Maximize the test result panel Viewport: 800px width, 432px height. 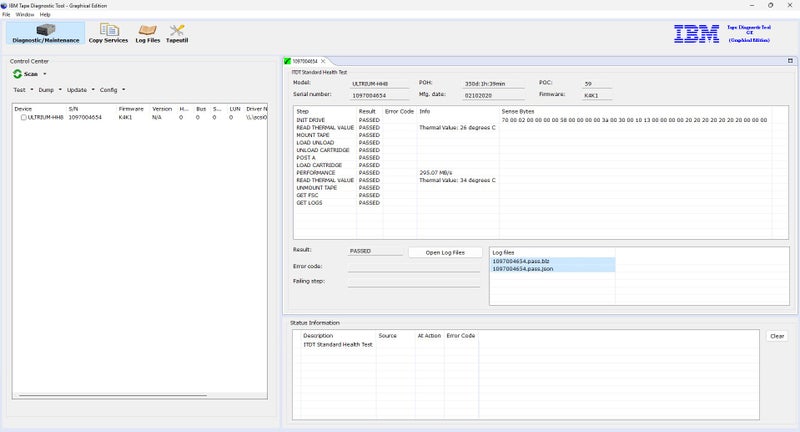790,61
